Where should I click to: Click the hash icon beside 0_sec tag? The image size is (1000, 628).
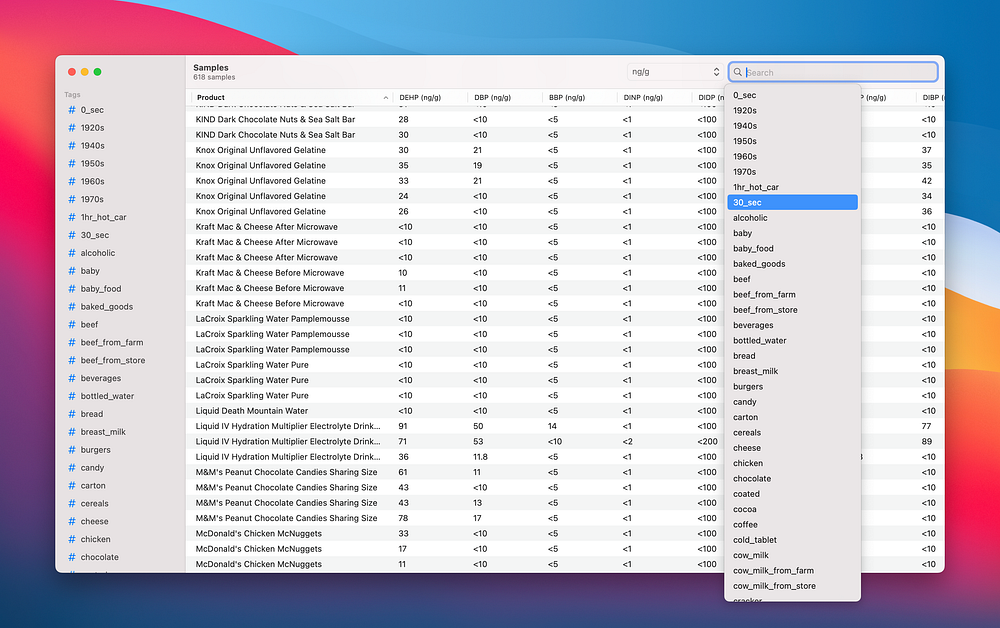pos(72,110)
